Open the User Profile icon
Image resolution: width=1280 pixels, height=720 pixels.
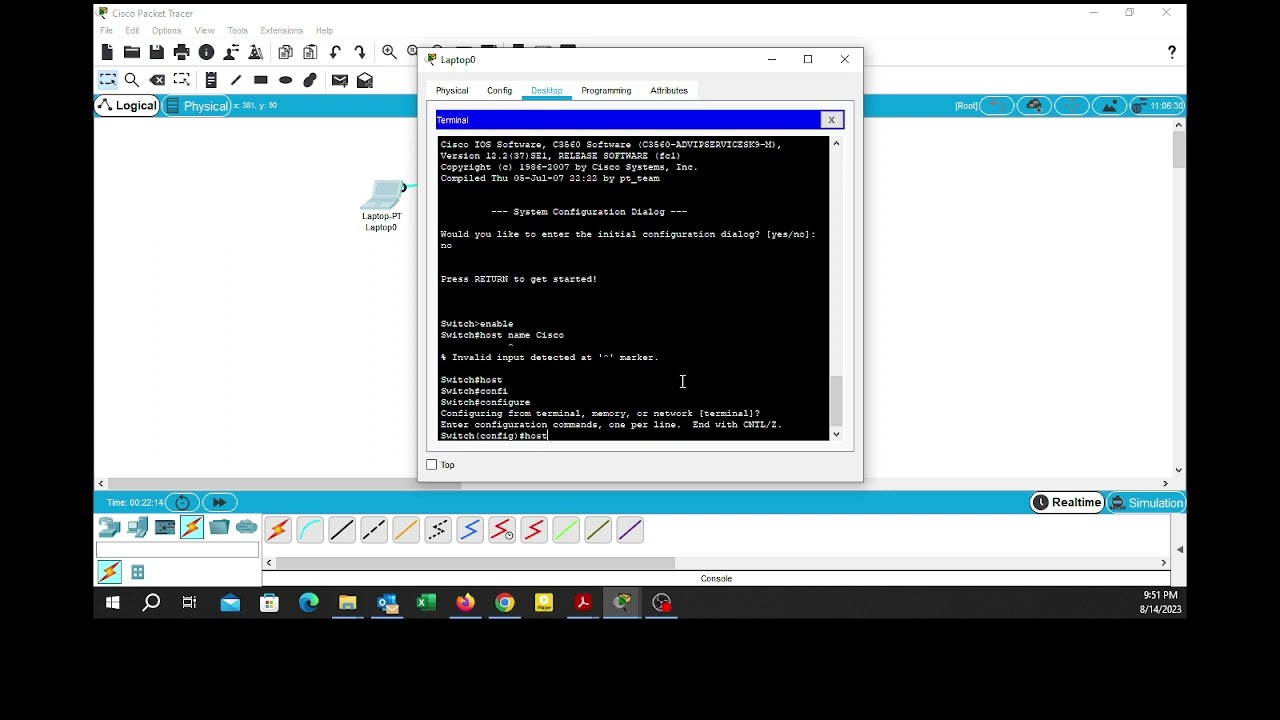coord(231,52)
